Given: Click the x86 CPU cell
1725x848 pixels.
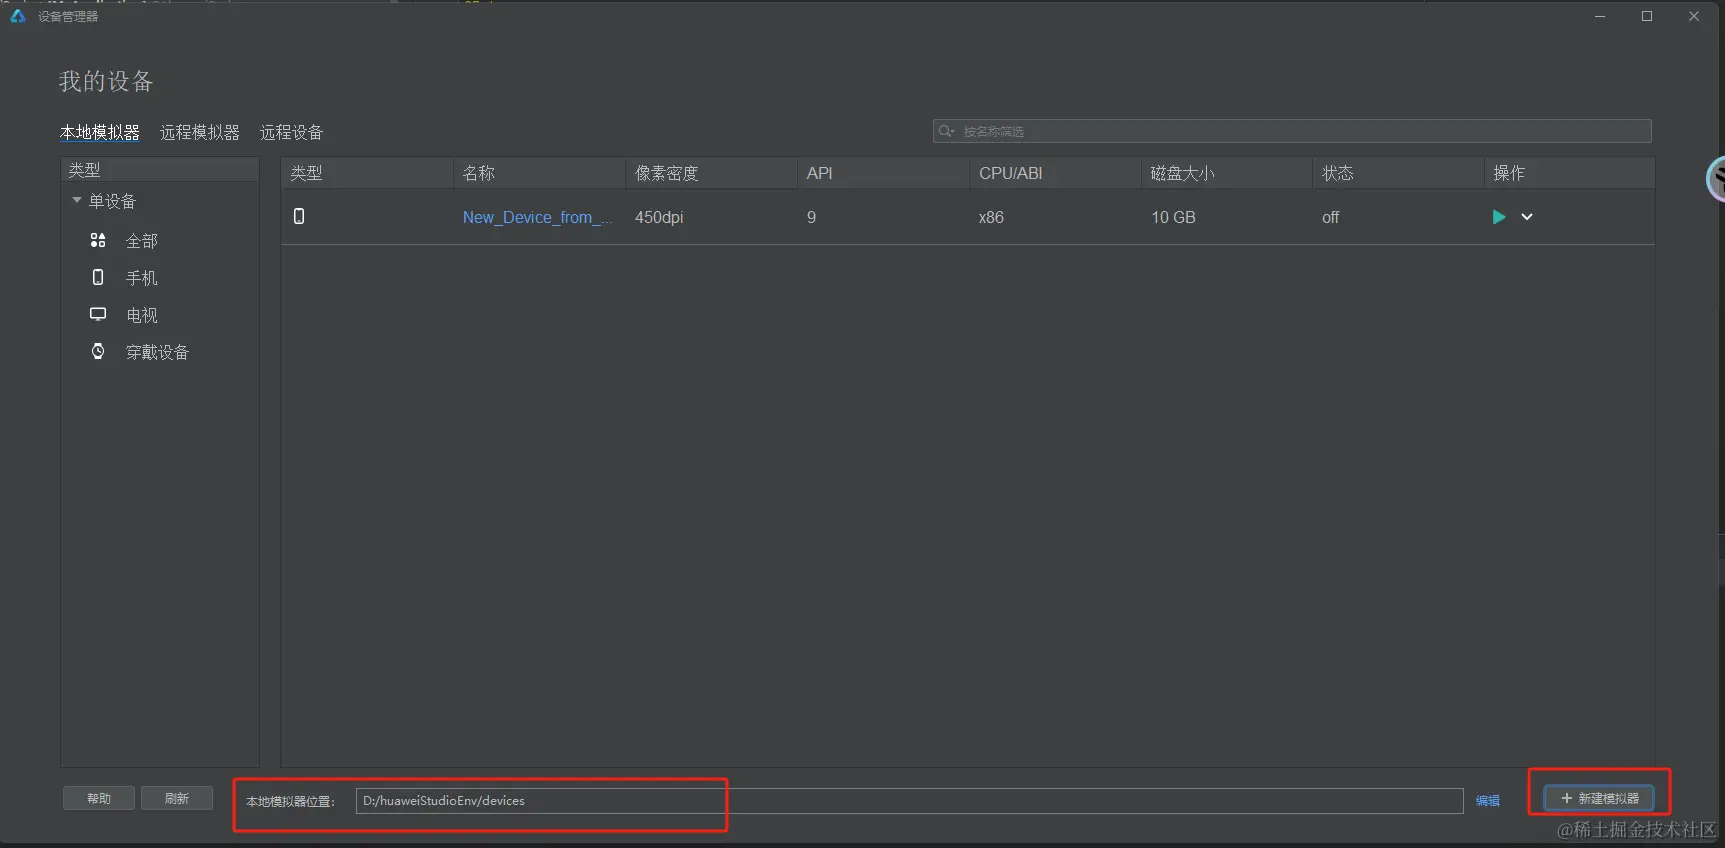Looking at the screenshot, I should click(991, 217).
